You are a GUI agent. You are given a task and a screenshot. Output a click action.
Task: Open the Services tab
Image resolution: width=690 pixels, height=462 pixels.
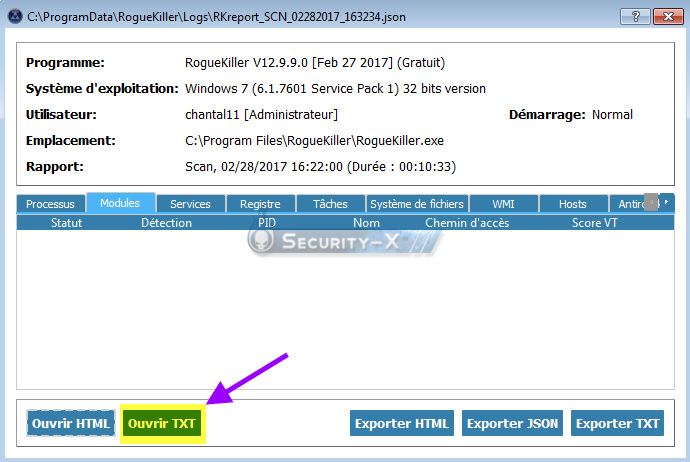click(x=190, y=204)
